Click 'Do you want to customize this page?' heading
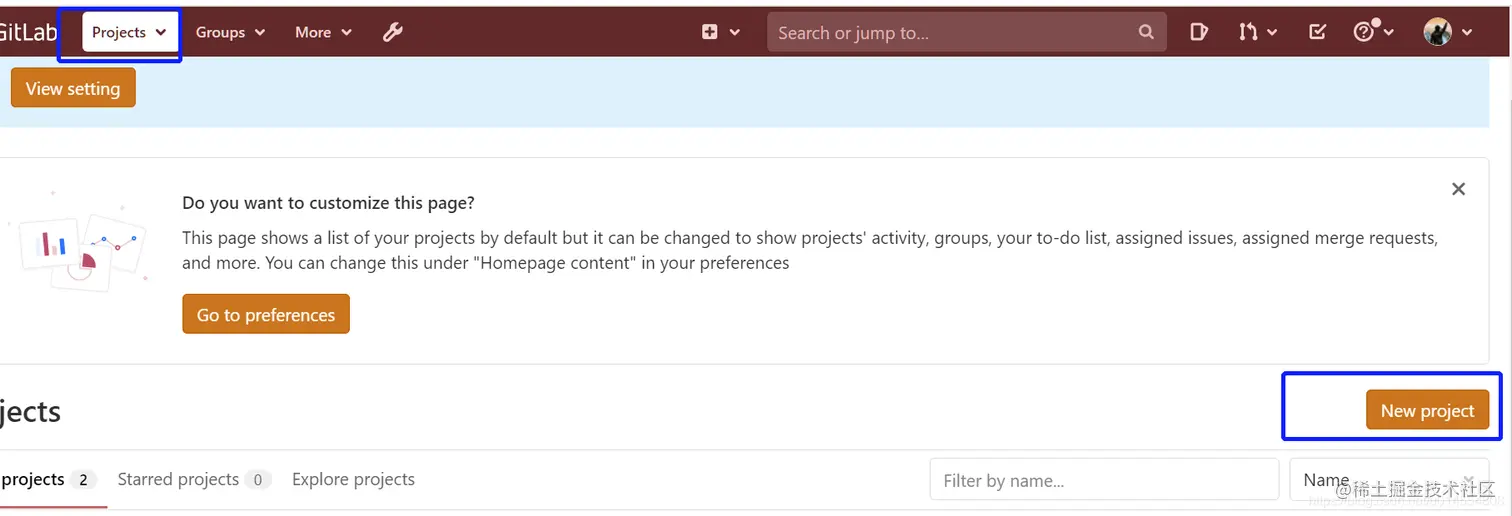 pyautogui.click(x=328, y=203)
